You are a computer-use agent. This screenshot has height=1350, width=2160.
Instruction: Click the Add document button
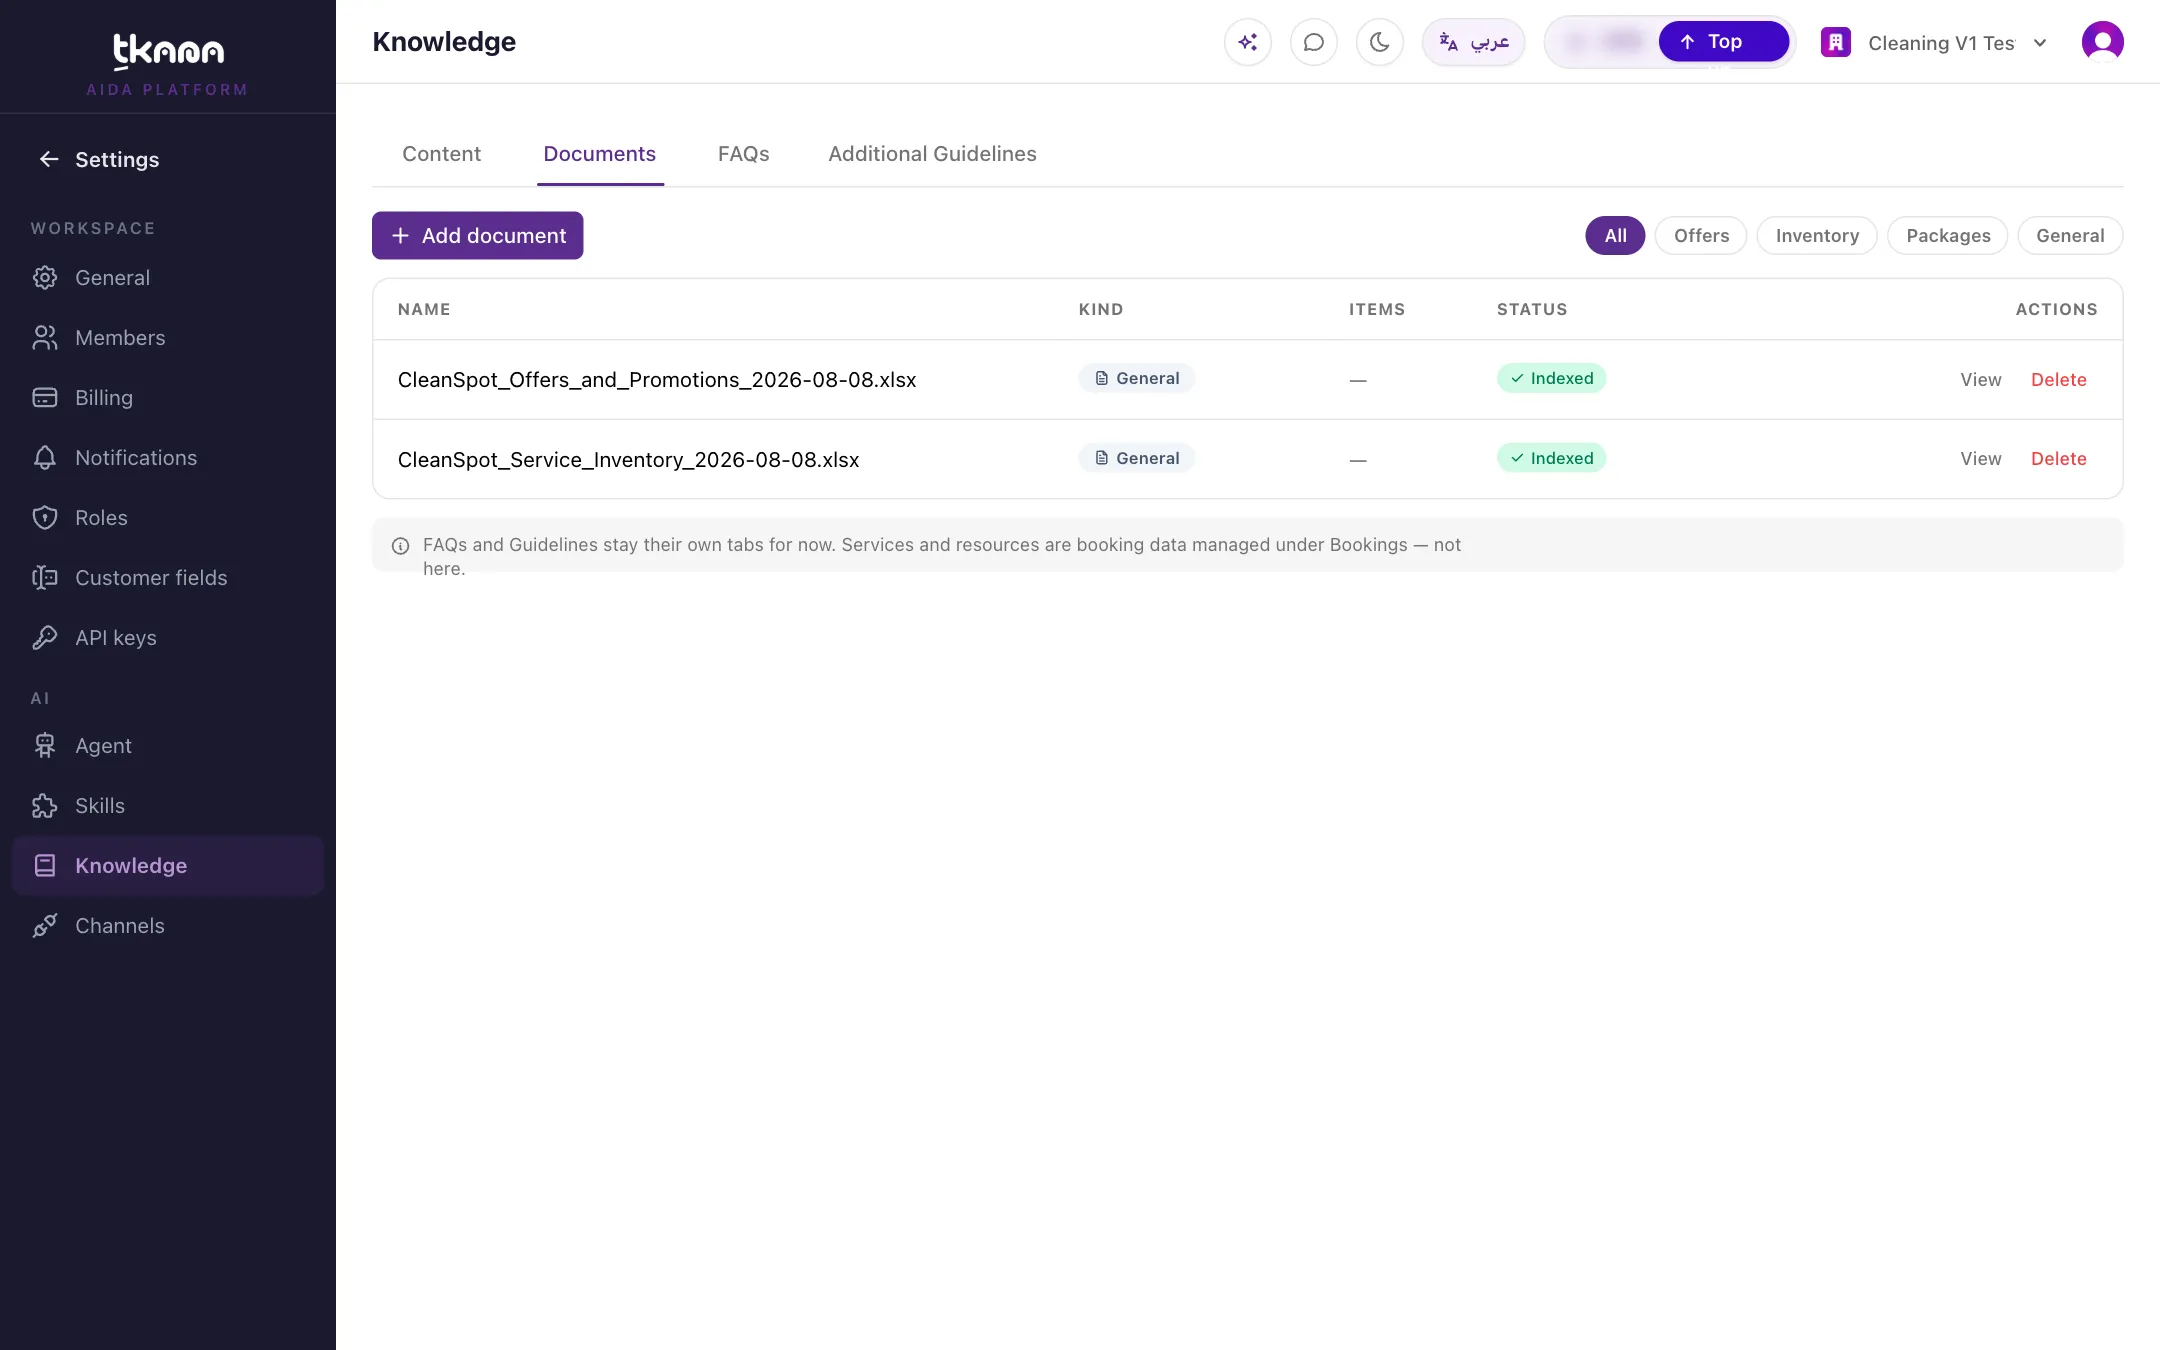[x=478, y=235]
